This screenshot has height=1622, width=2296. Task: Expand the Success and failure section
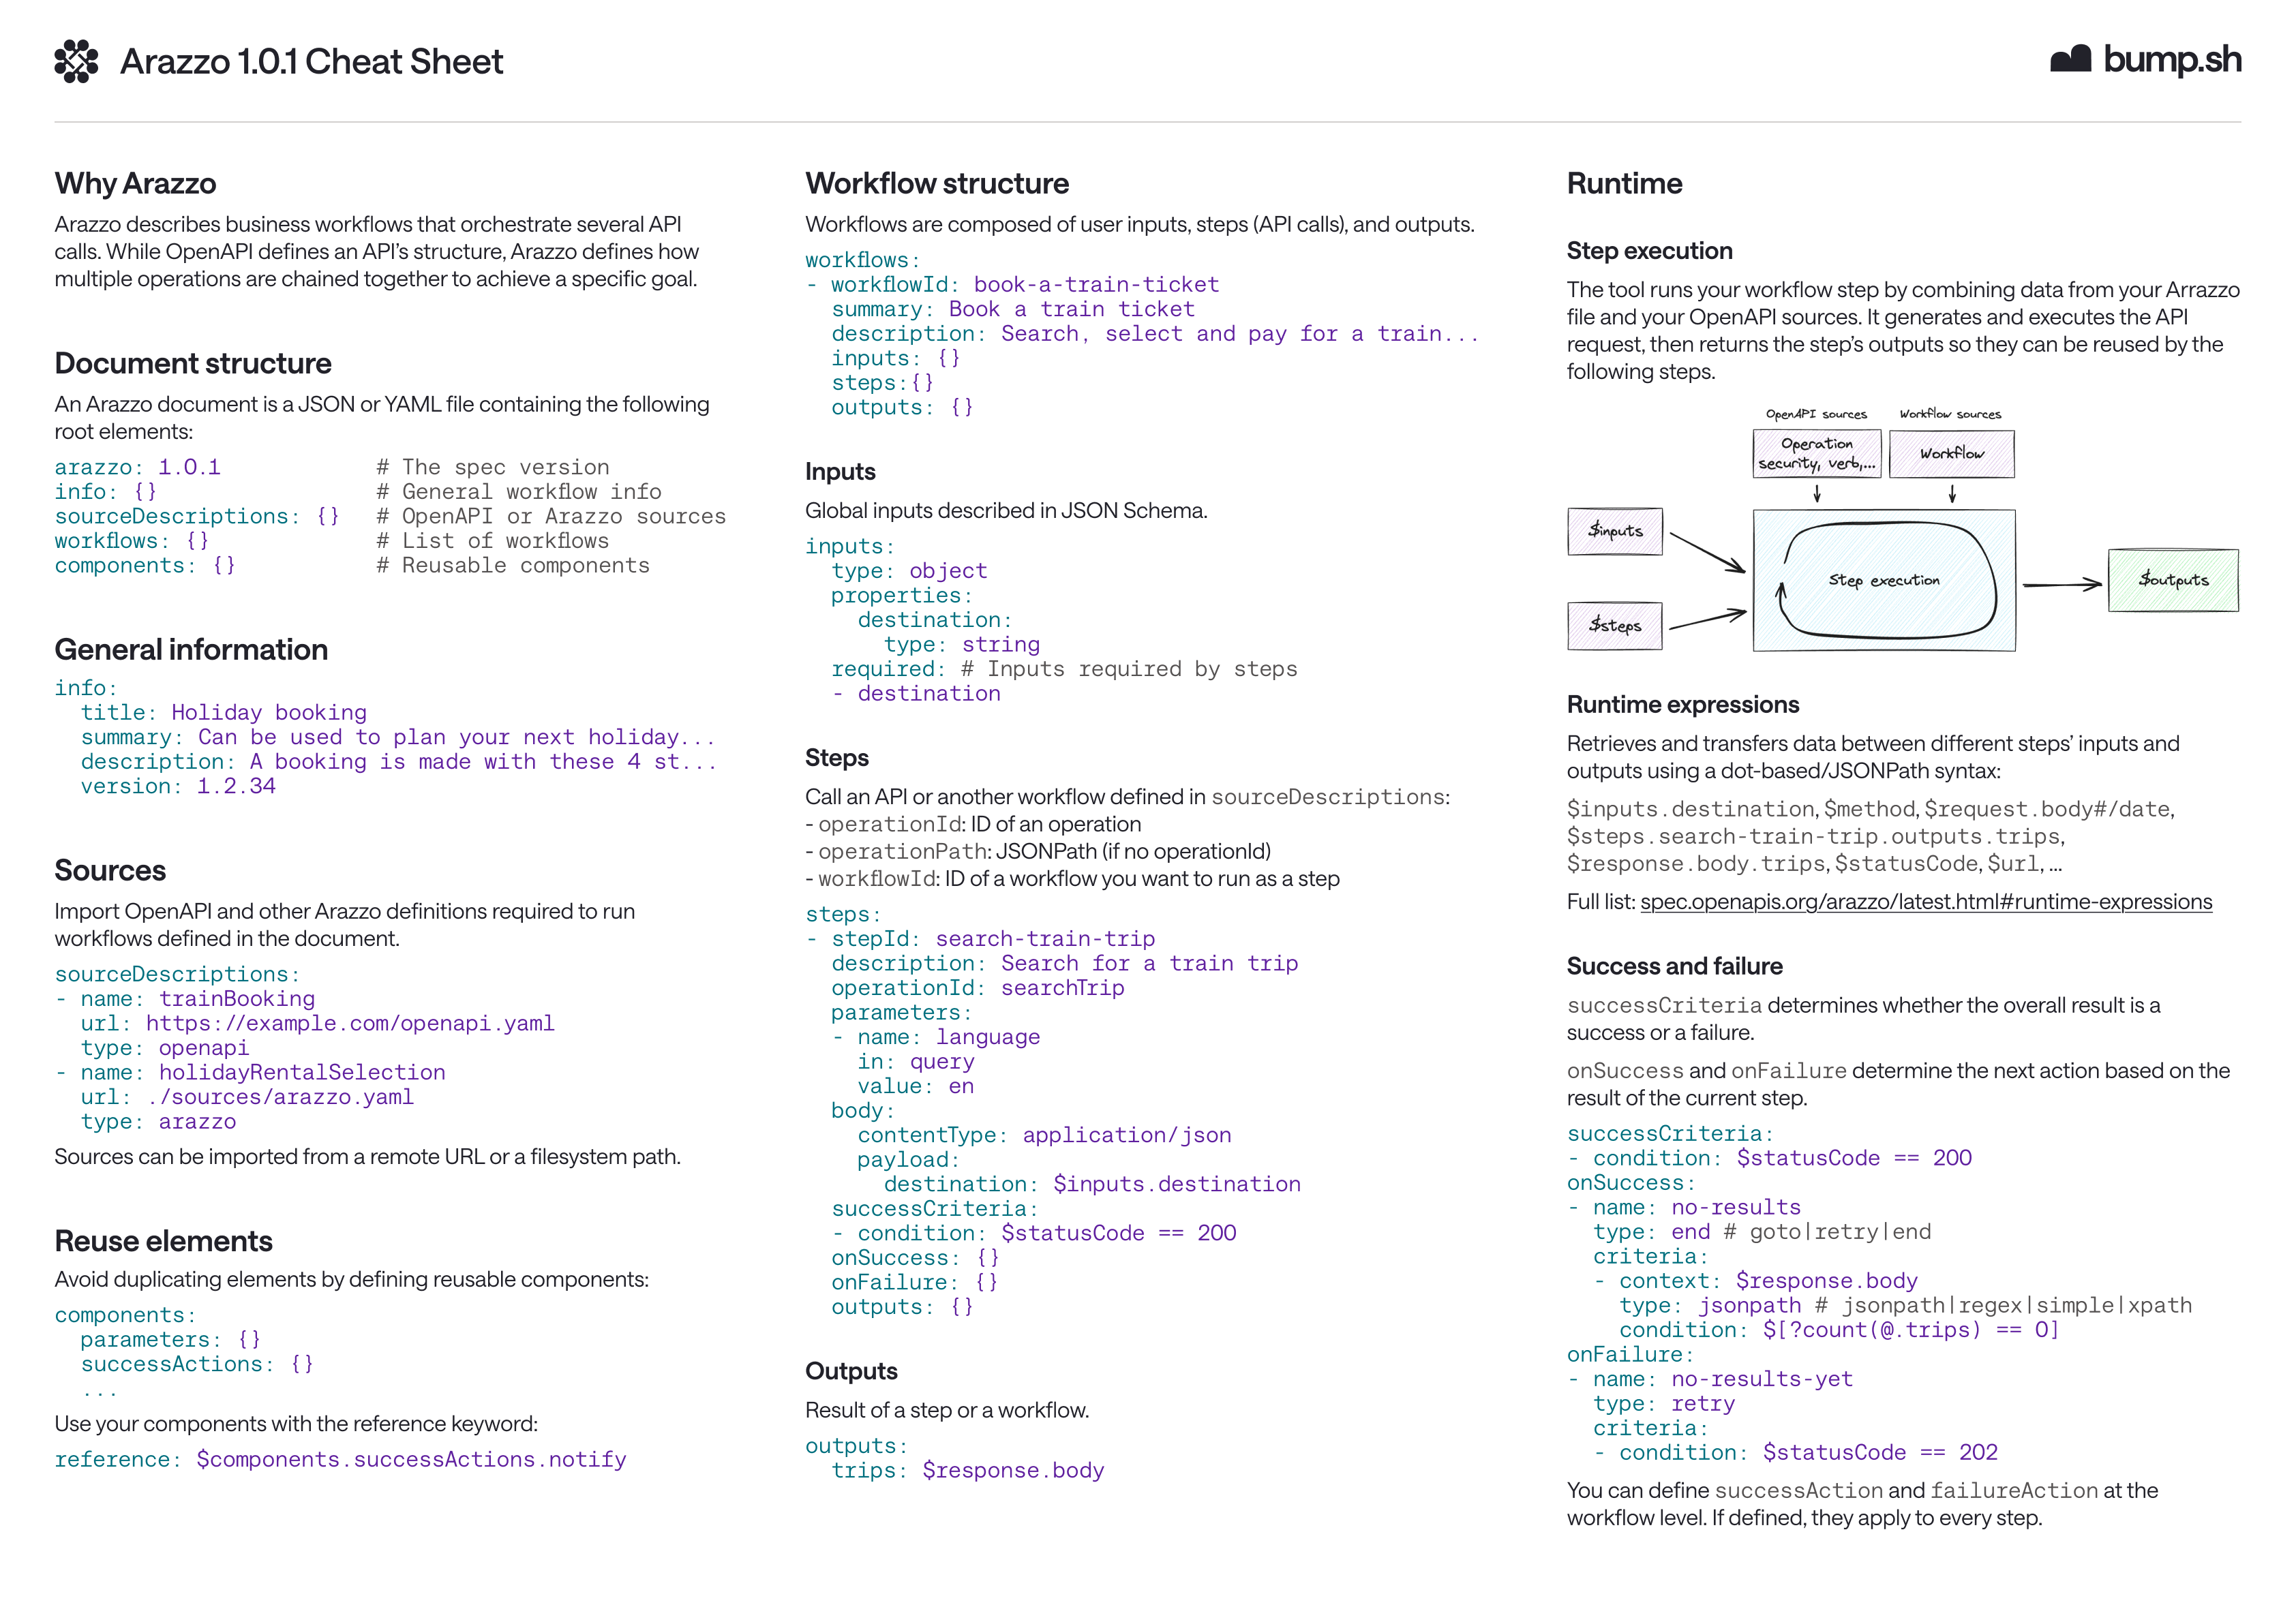click(x=1675, y=966)
